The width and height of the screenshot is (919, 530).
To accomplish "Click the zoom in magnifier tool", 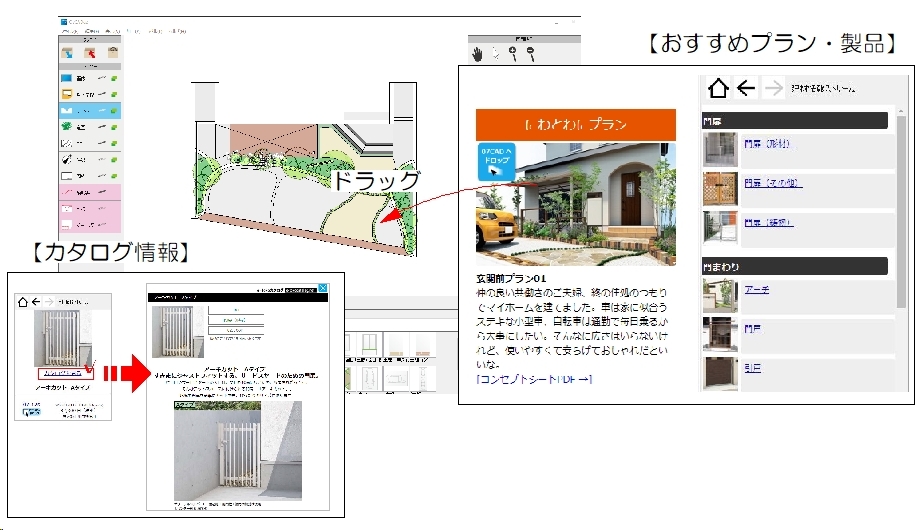I will (513, 54).
